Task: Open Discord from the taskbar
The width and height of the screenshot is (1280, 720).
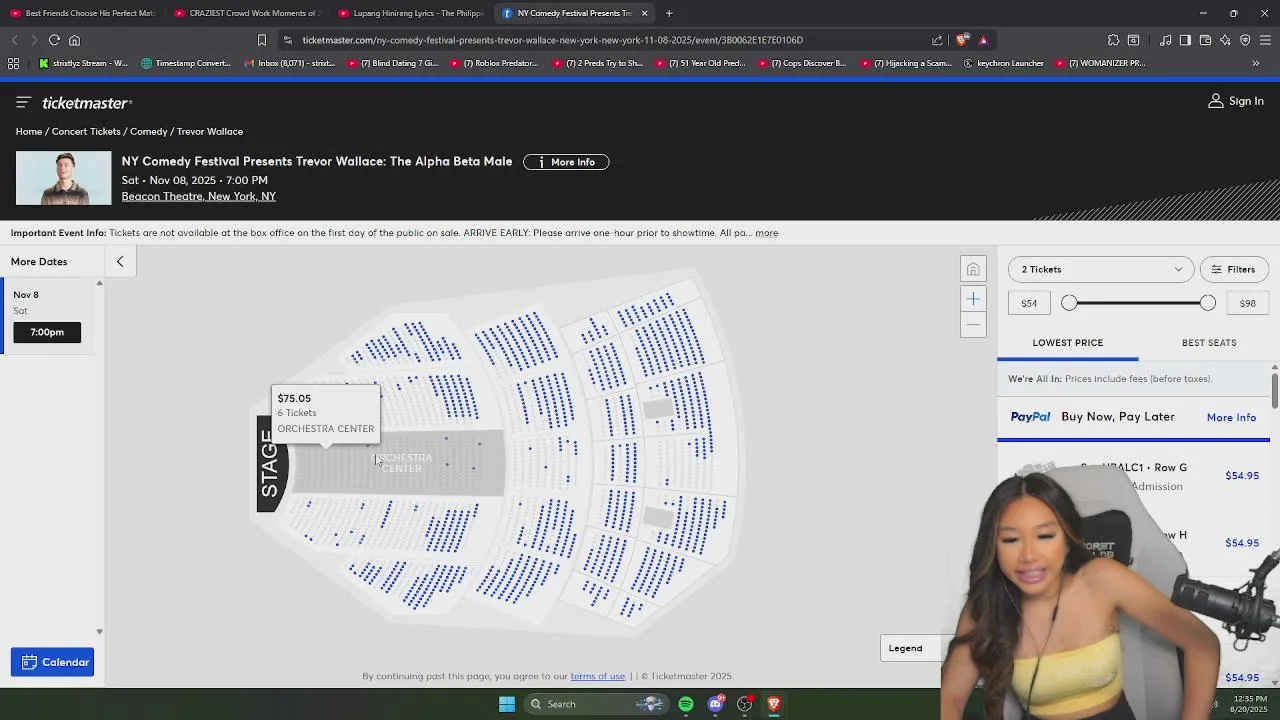Action: (x=715, y=704)
